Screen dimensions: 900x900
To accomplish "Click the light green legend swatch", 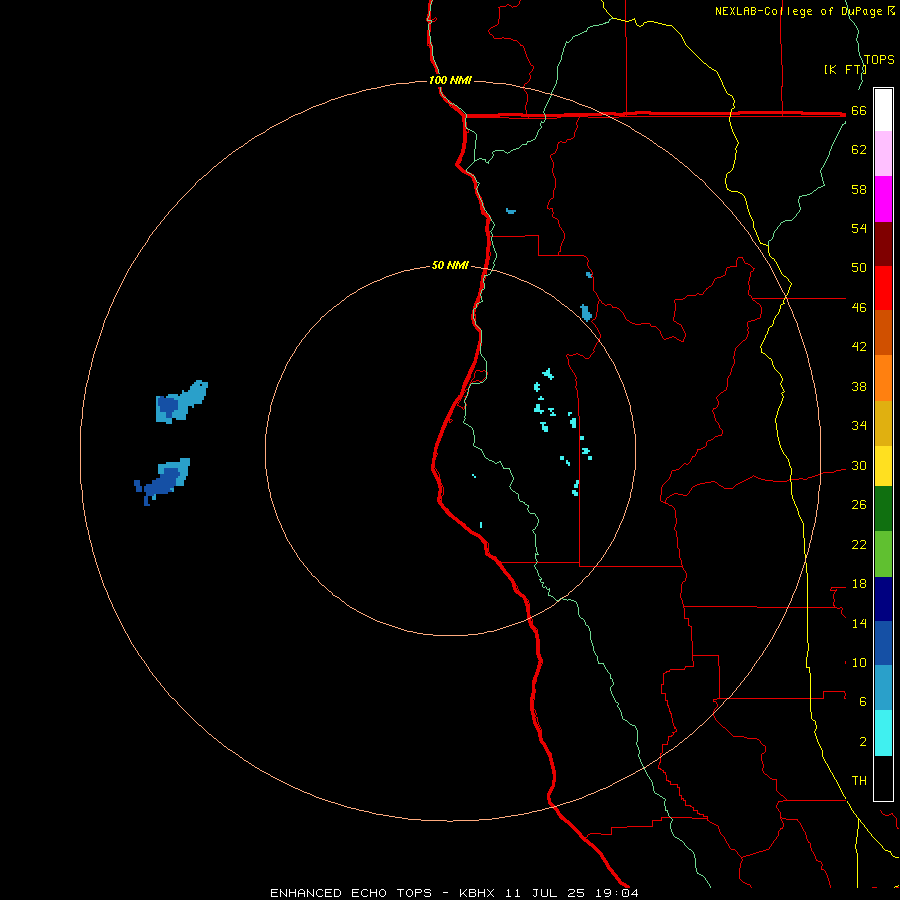I will click(883, 554).
